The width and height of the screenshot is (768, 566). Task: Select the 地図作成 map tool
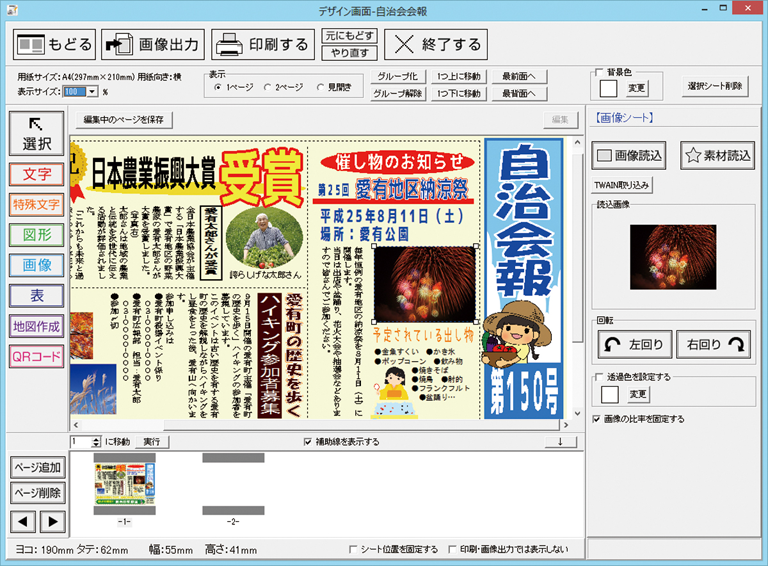[x=37, y=326]
